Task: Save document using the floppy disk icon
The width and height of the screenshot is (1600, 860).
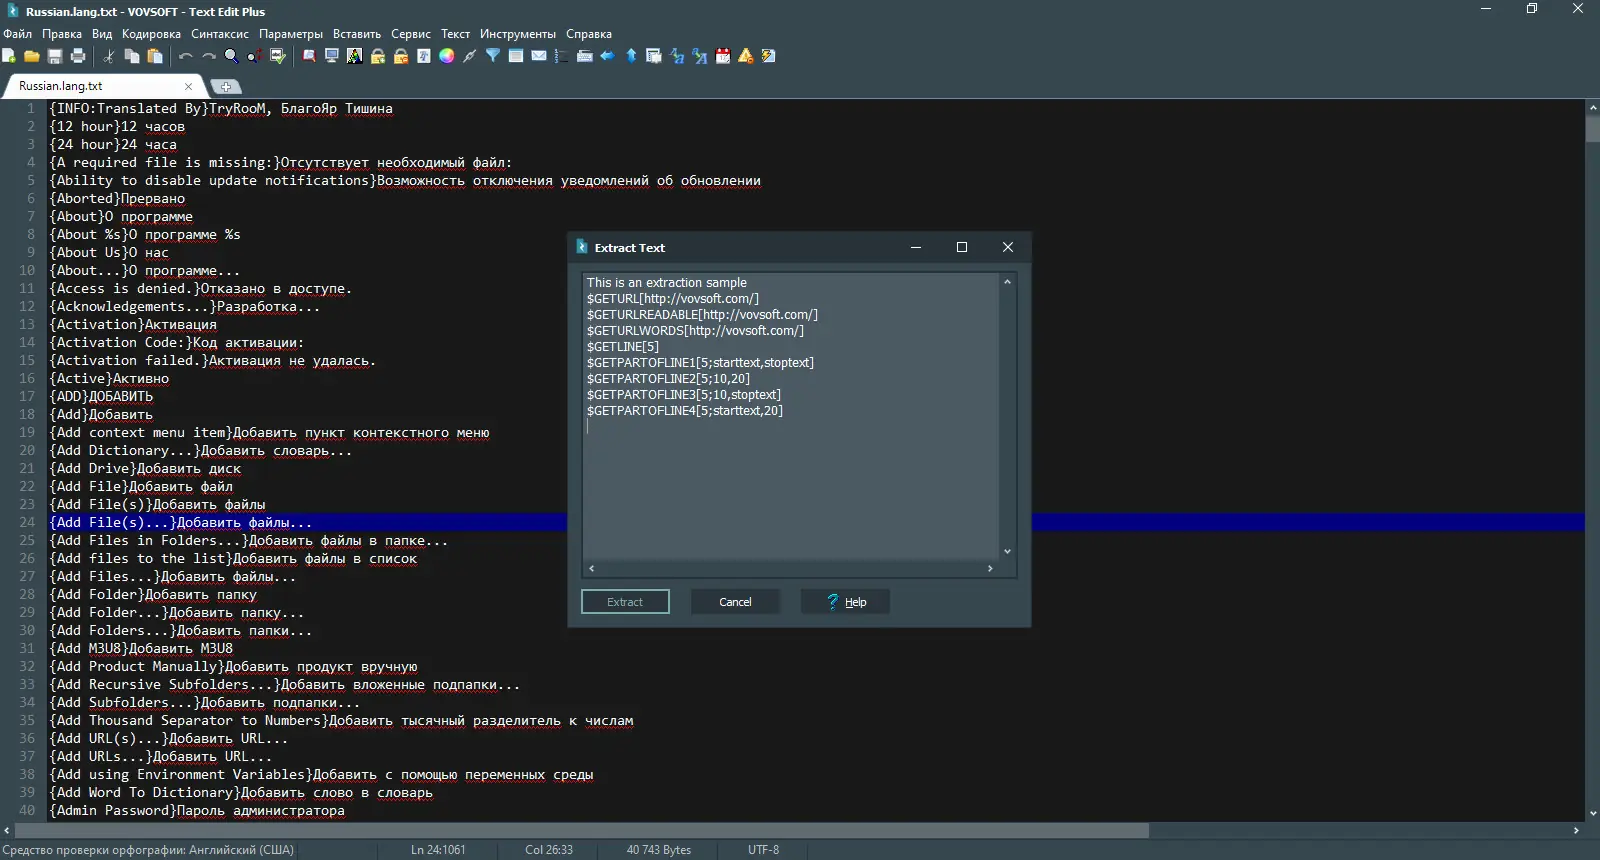Action: (x=55, y=56)
